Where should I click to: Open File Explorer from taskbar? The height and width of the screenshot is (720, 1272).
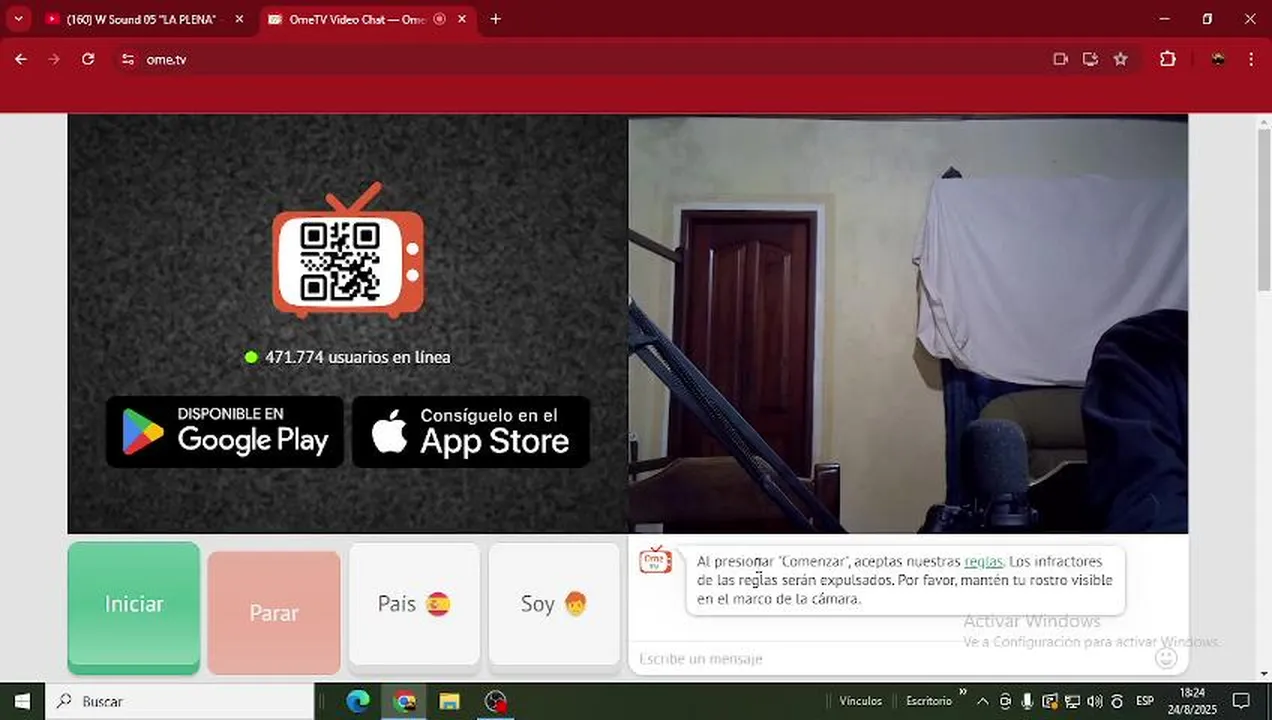(449, 701)
